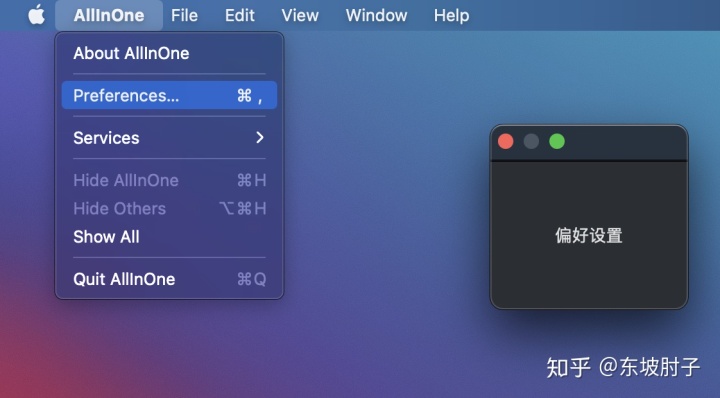Click the grey minimize button of preferences window
This screenshot has width=720, height=398.
(x=531, y=141)
